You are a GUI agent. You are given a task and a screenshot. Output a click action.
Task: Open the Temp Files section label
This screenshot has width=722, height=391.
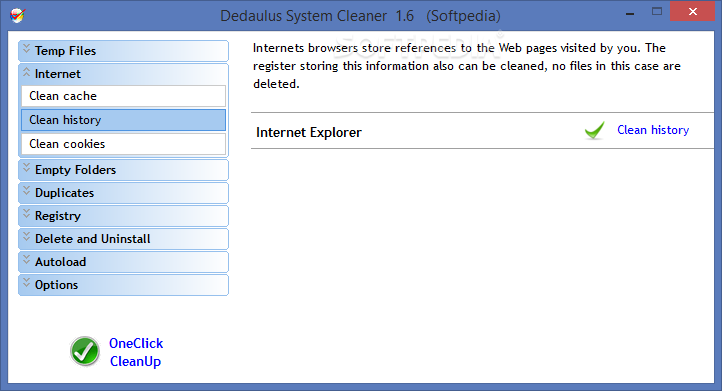pyautogui.click(x=65, y=51)
